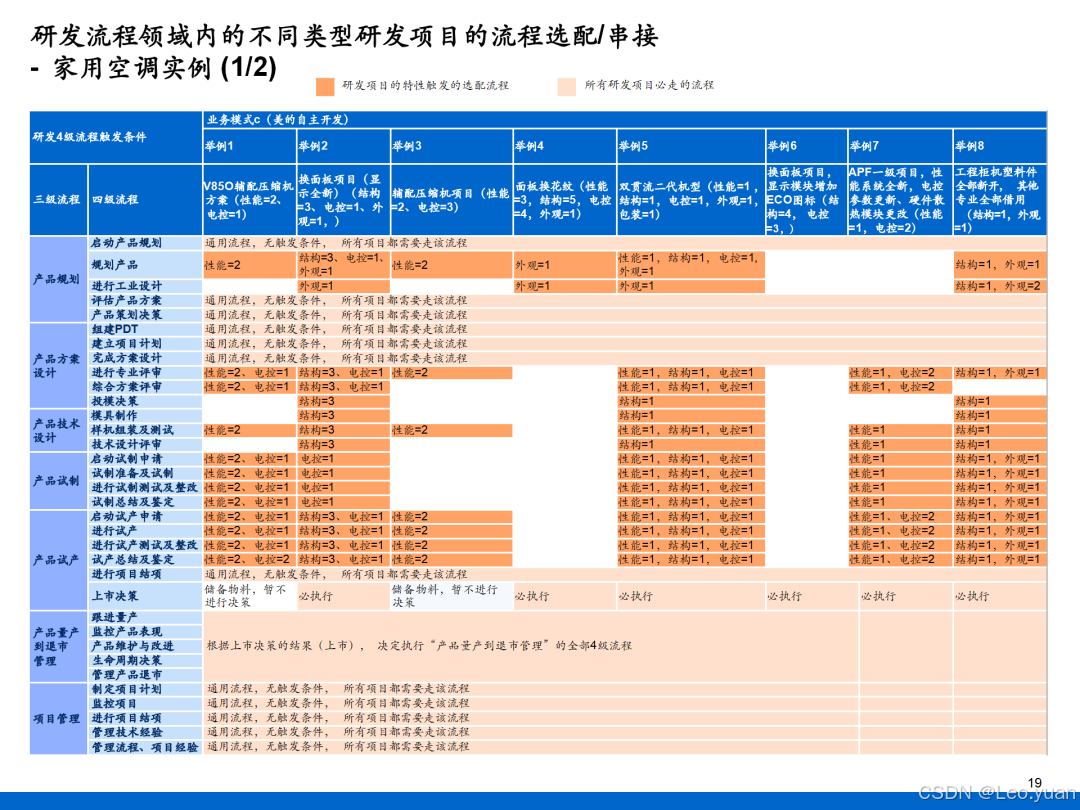The width and height of the screenshot is (1080, 810).
Task: Select the 管理流程、项目经验 row label
Action: (x=145, y=747)
